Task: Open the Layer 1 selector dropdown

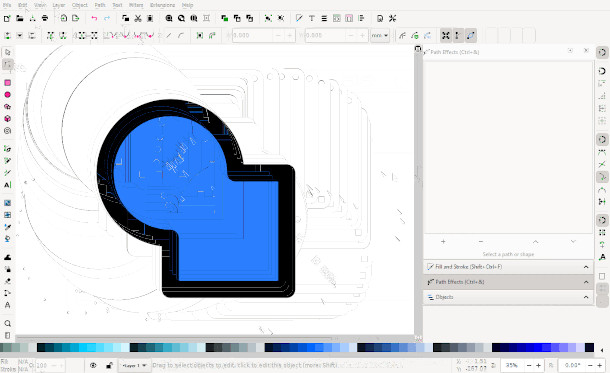Action: click(x=134, y=366)
